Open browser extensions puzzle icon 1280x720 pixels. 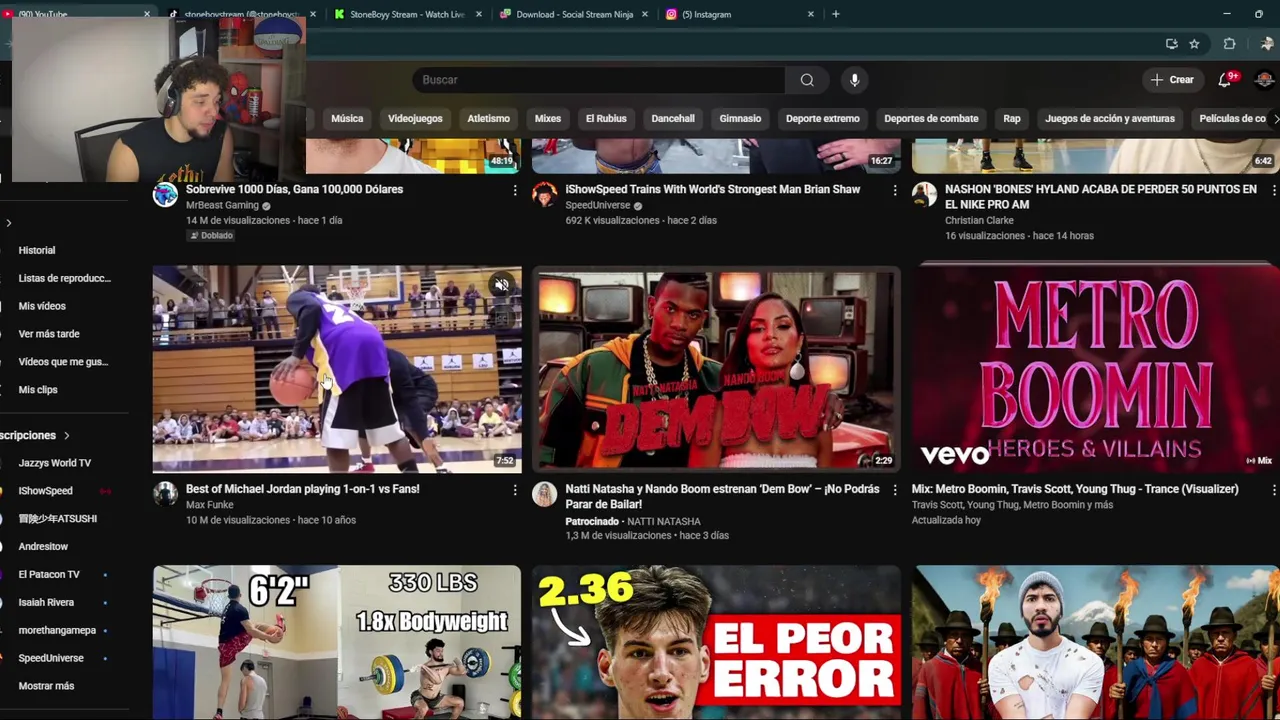1230,44
